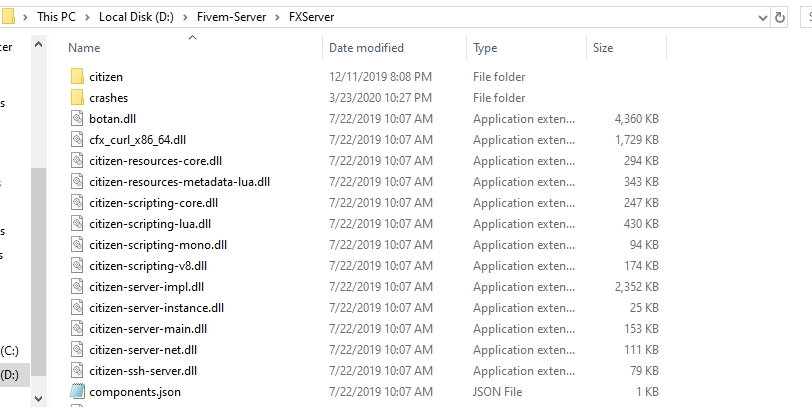Click the components.json file icon
Image resolution: width=812 pixels, height=411 pixels.
pyautogui.click(x=77, y=392)
